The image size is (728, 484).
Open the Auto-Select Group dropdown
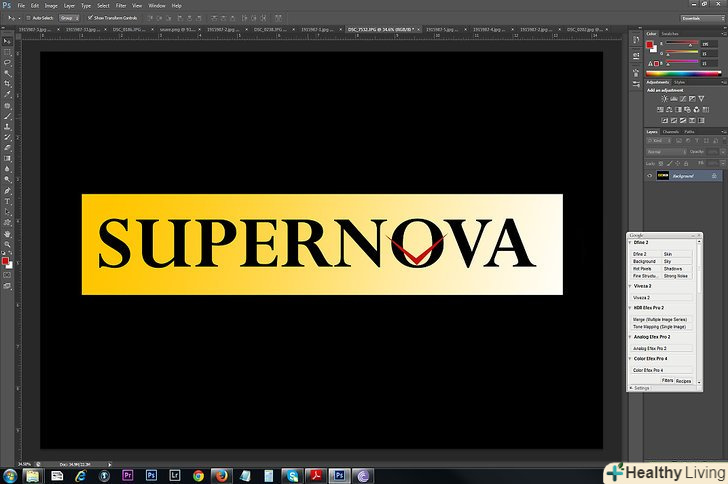(x=69, y=17)
